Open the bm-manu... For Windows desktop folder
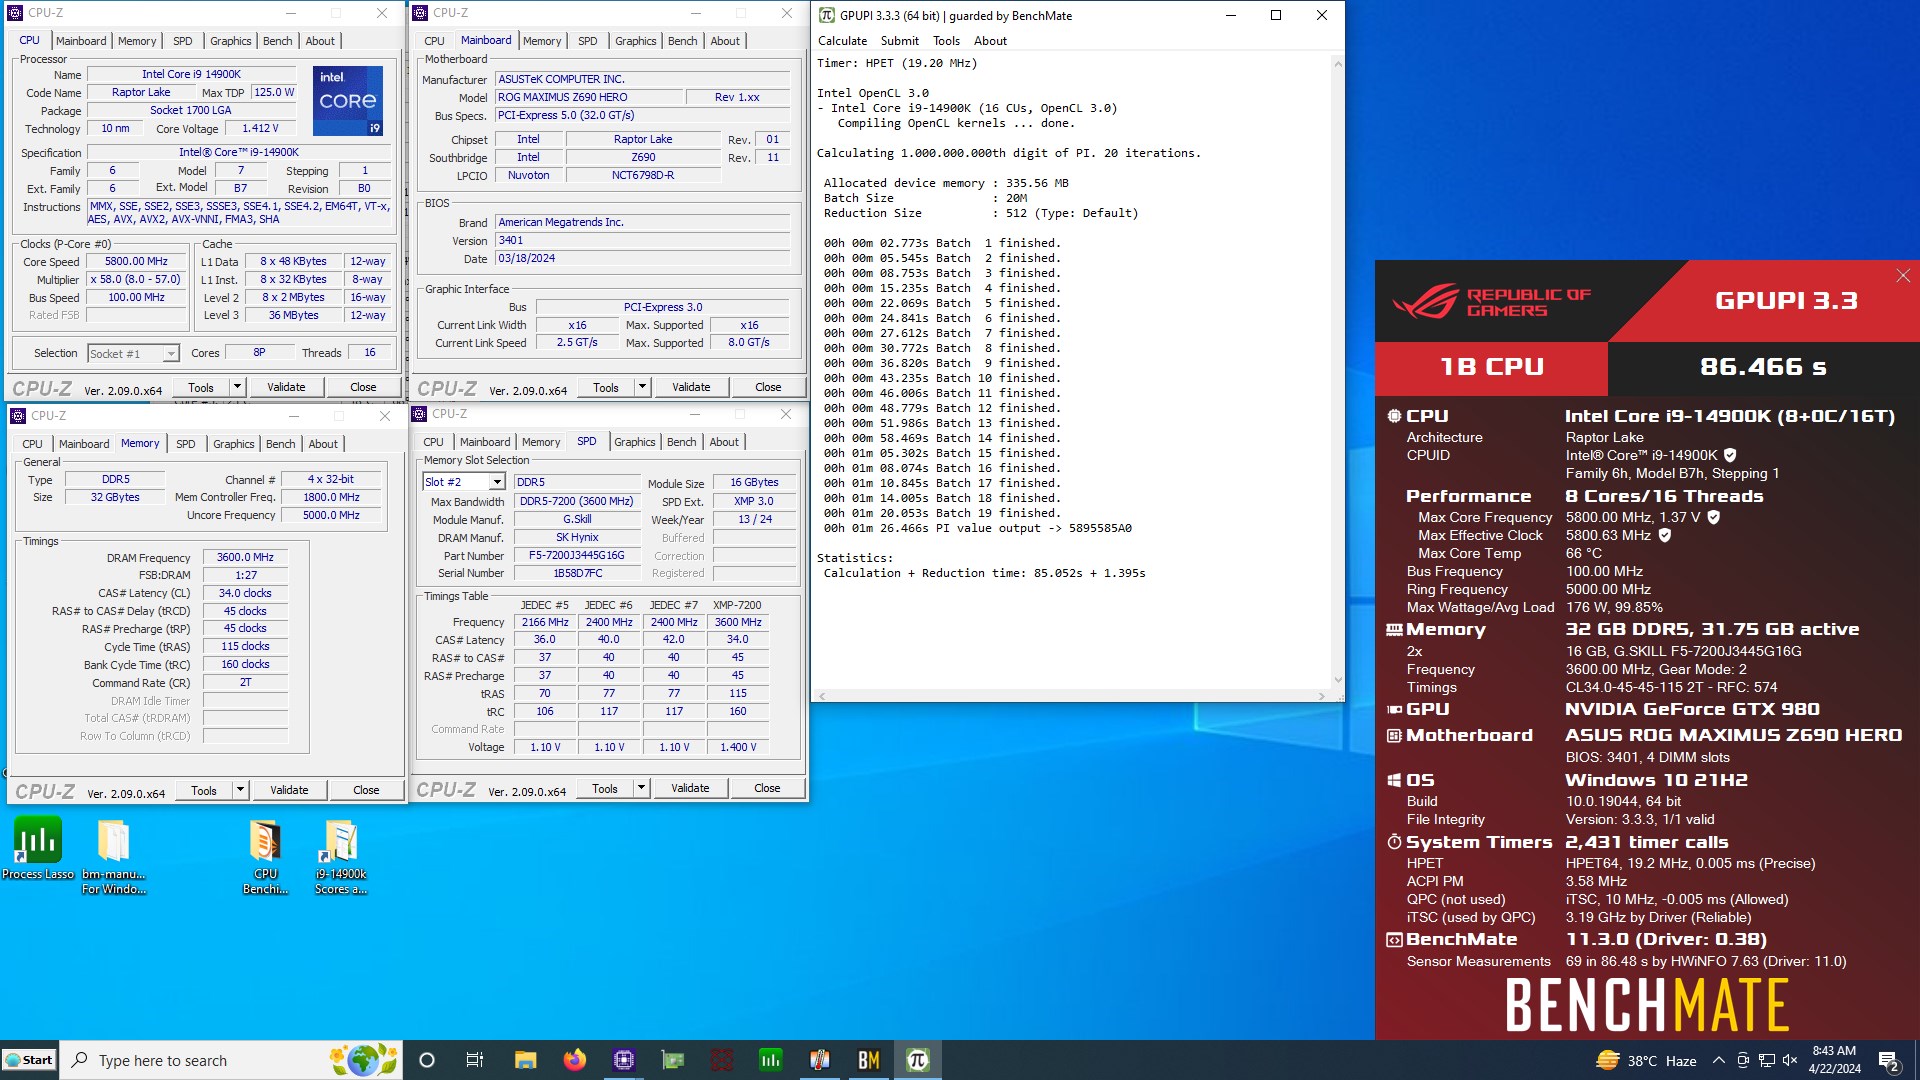 point(113,856)
